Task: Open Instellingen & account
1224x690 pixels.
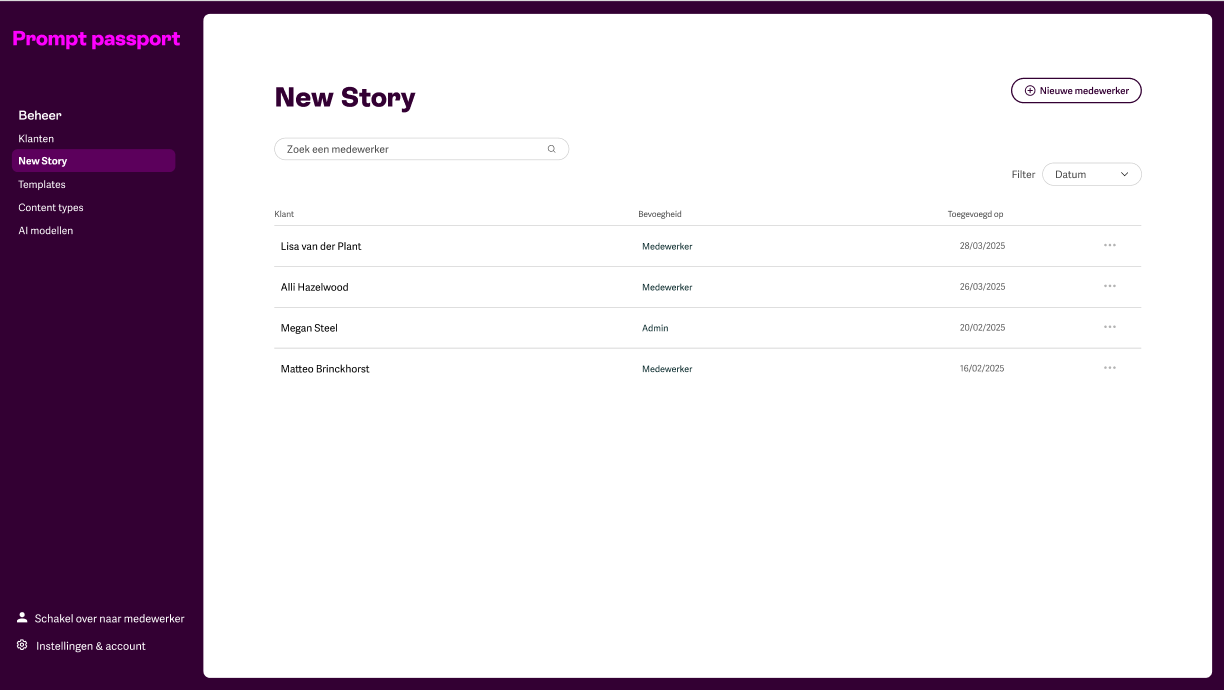Action: [91, 646]
